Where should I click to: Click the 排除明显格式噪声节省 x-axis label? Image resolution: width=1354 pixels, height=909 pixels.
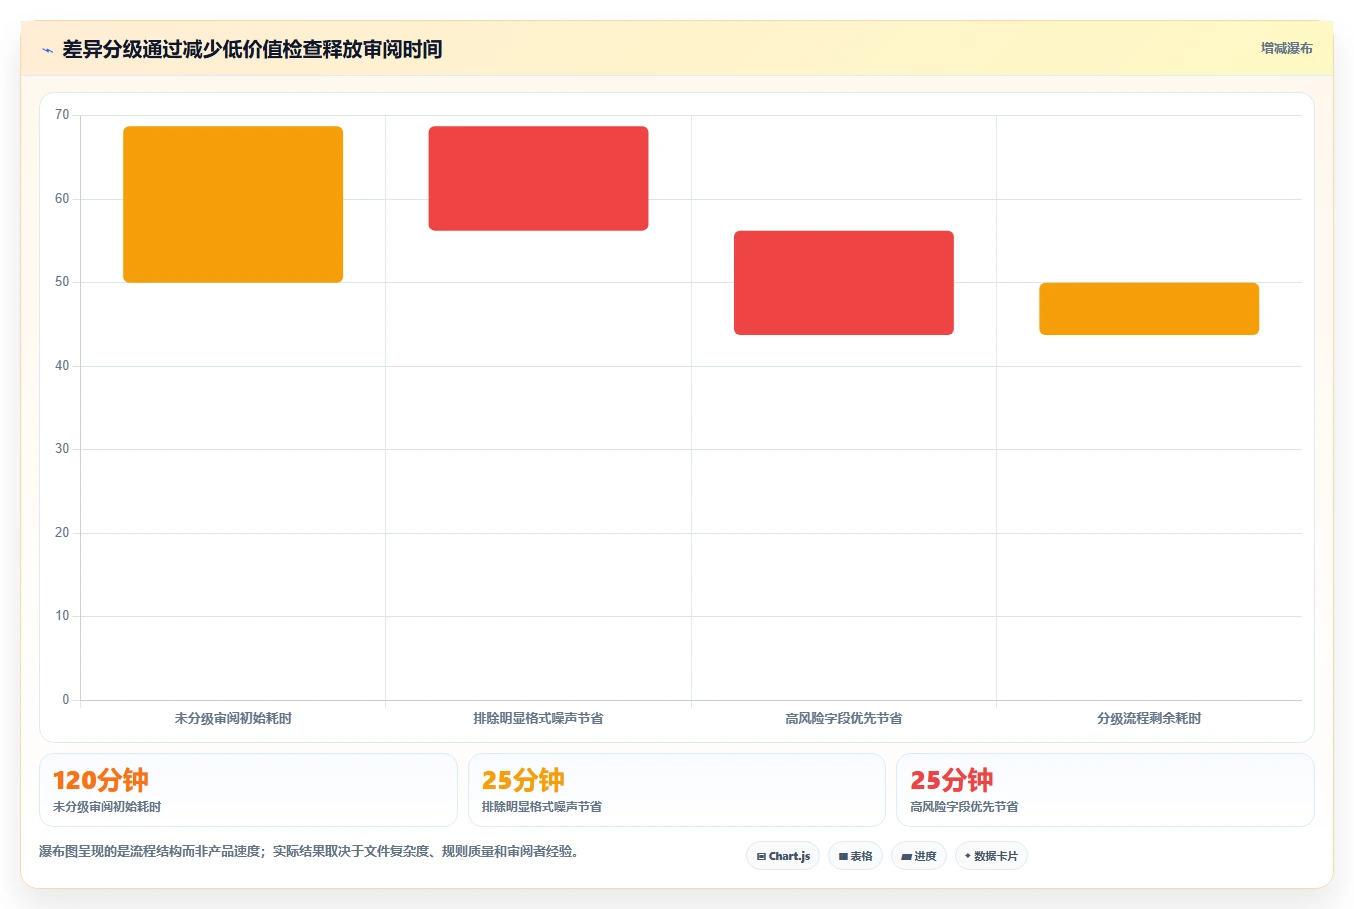(538, 718)
